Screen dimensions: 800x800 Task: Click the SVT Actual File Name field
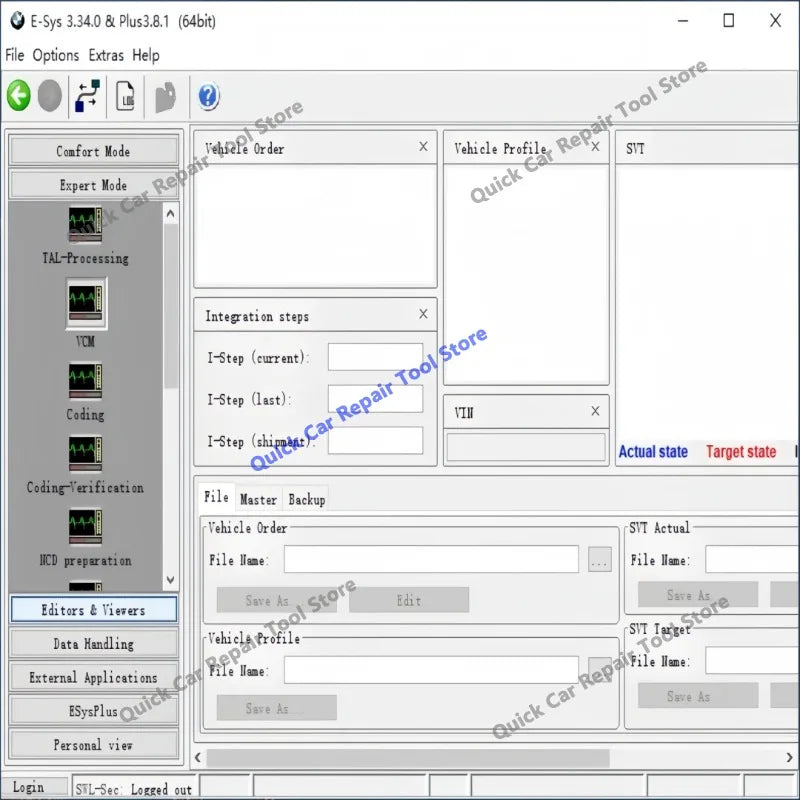pos(753,559)
